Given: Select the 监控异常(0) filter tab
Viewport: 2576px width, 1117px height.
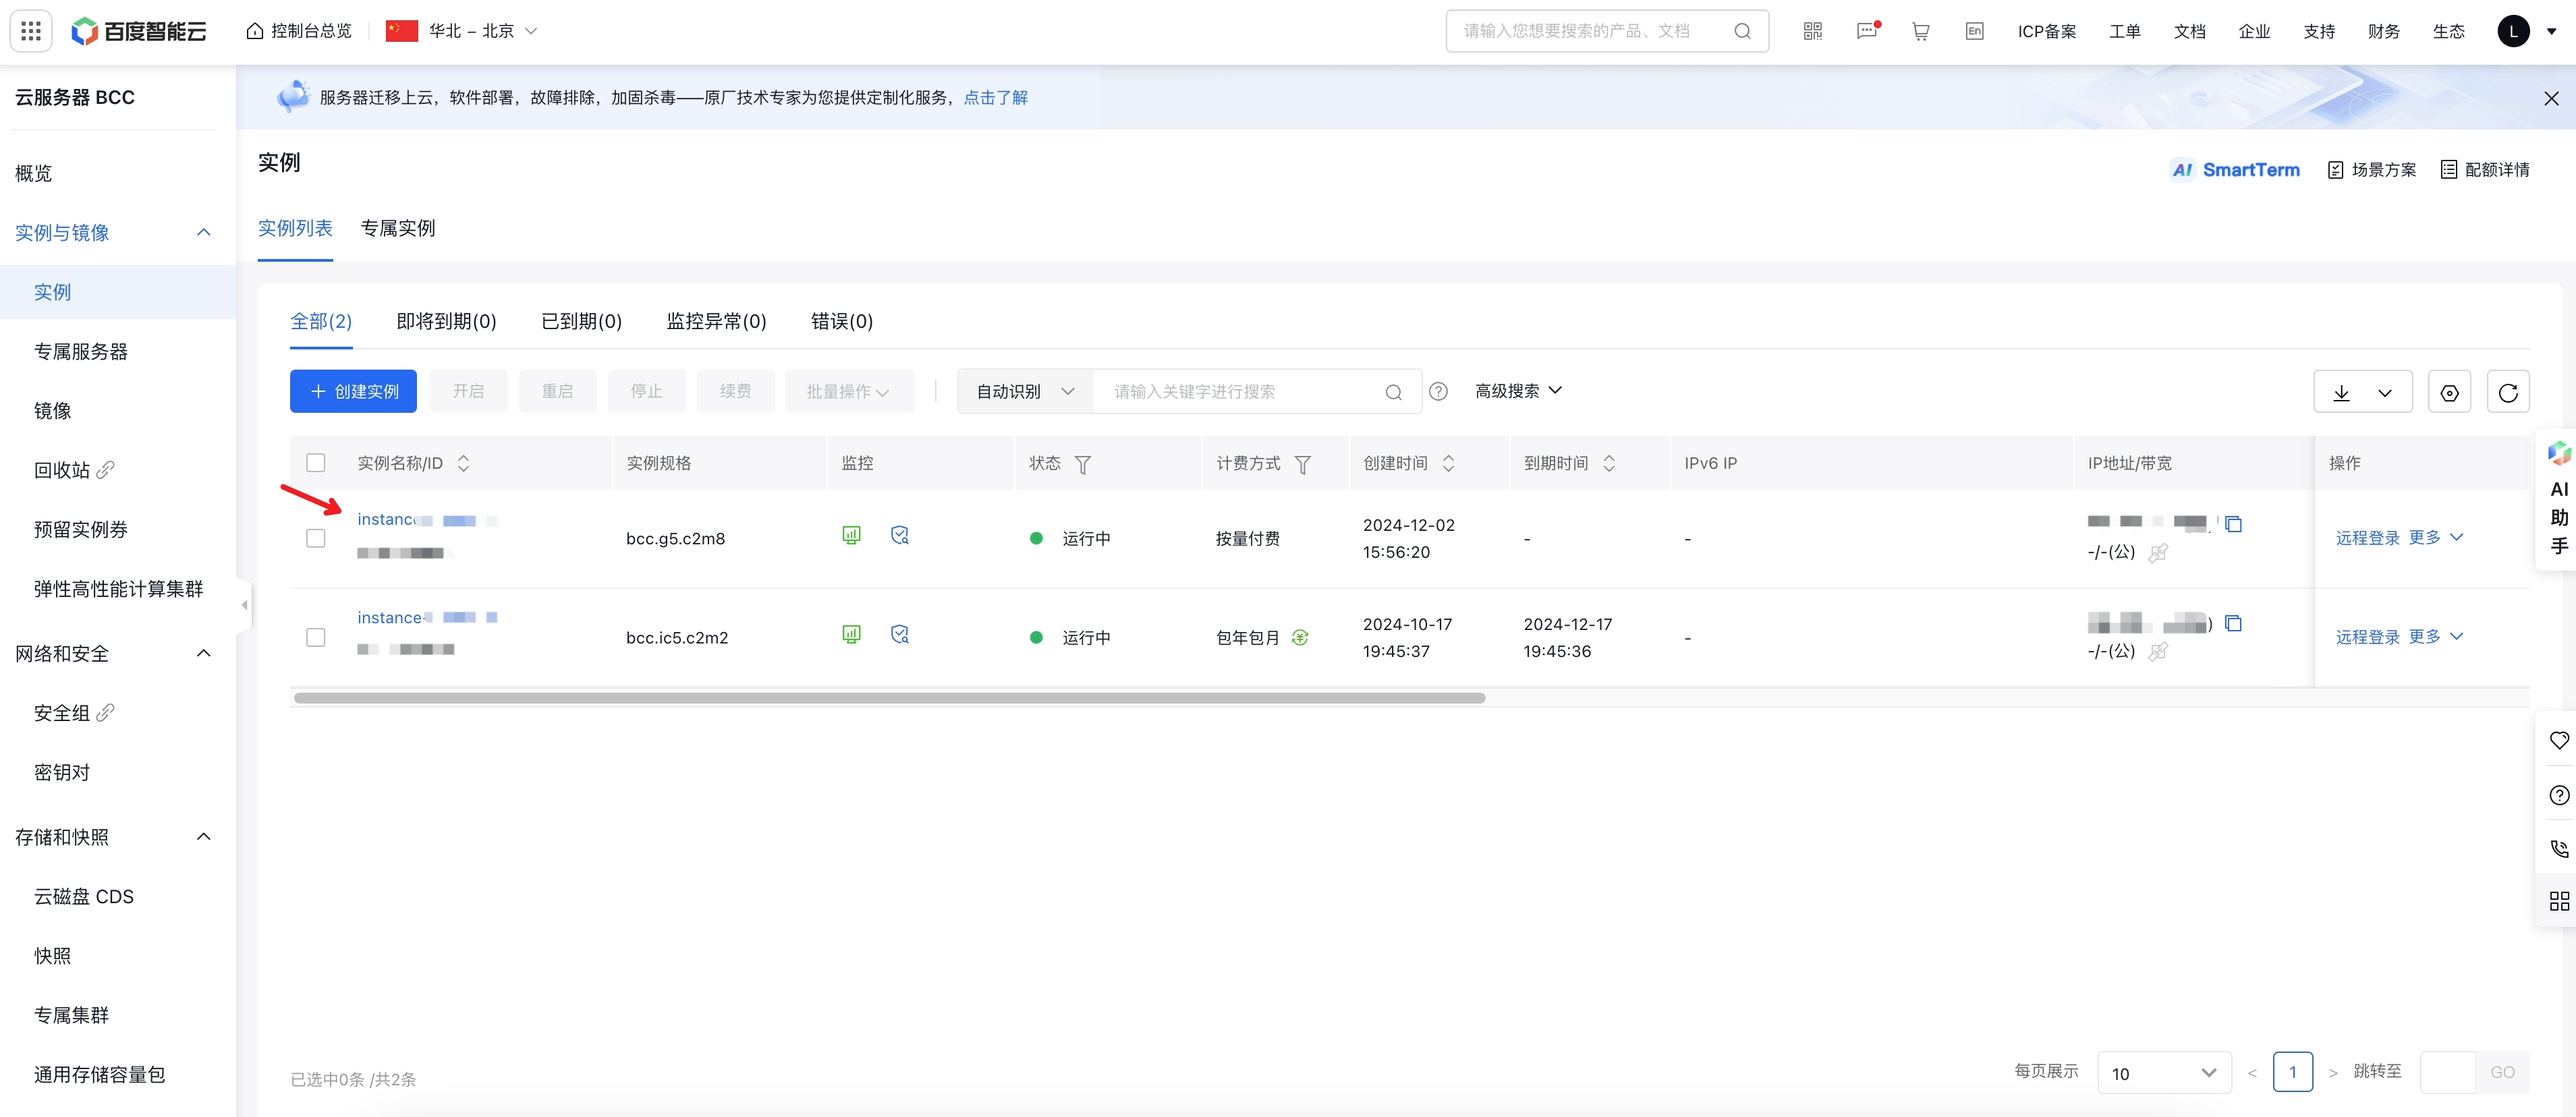Looking at the screenshot, I should coord(716,321).
